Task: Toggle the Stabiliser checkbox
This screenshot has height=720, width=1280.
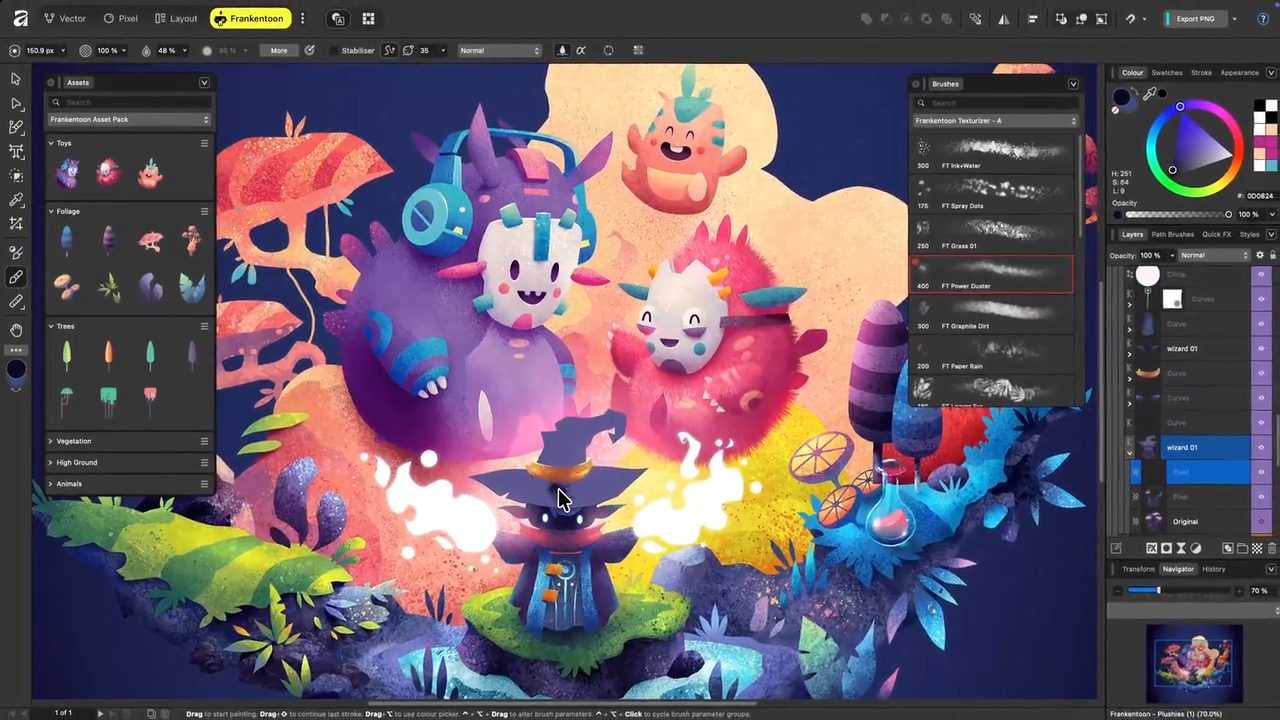Action: tap(333, 50)
